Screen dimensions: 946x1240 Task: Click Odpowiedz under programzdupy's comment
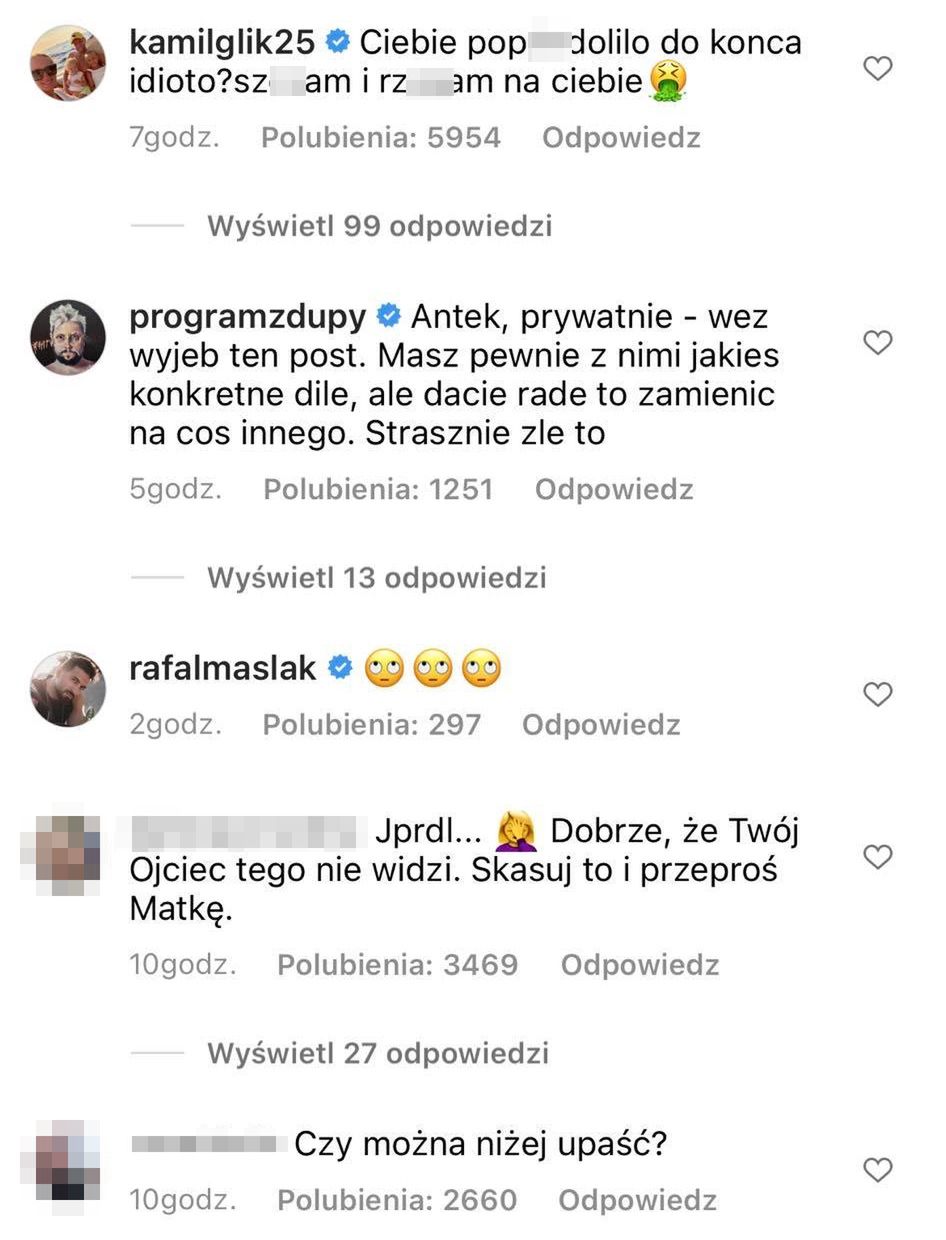(x=614, y=489)
